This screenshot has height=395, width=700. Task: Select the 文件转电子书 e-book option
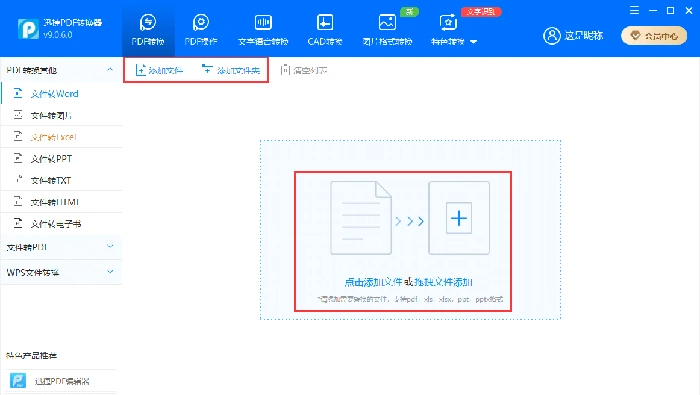click(62, 224)
